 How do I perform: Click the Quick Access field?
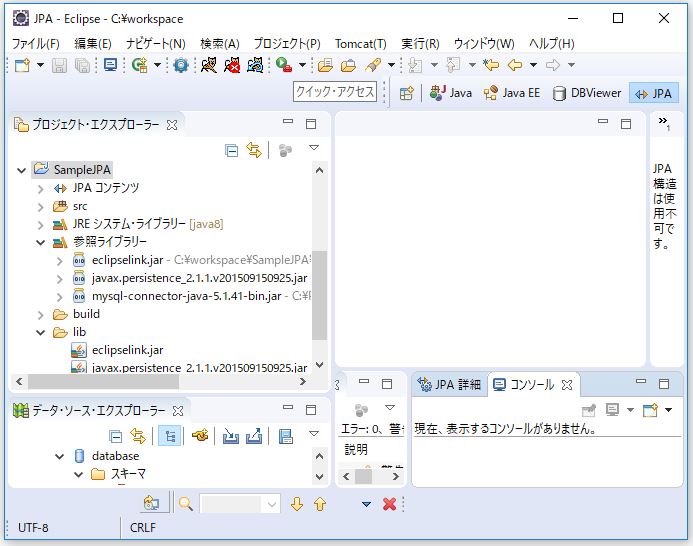click(335, 92)
